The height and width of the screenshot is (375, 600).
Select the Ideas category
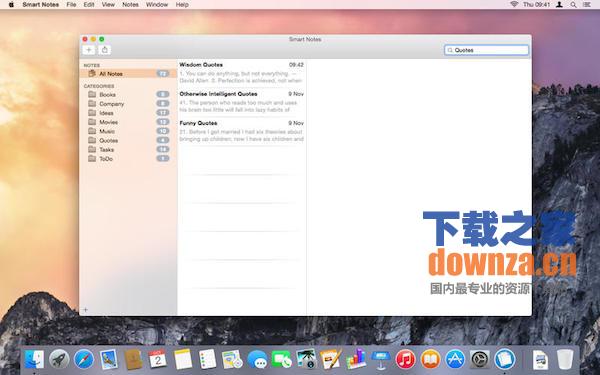tap(128, 113)
